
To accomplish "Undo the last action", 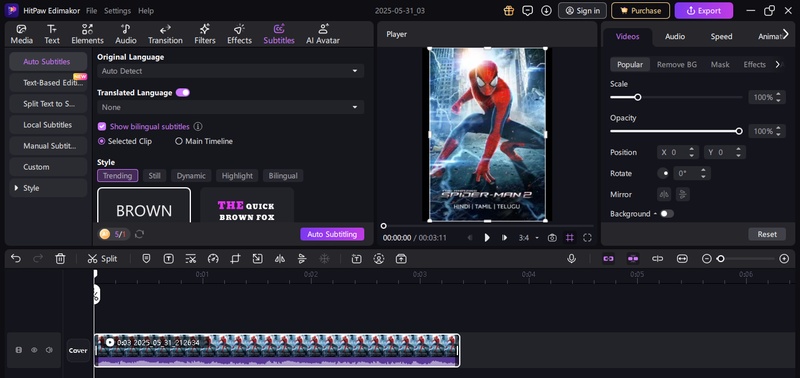I will (16, 259).
